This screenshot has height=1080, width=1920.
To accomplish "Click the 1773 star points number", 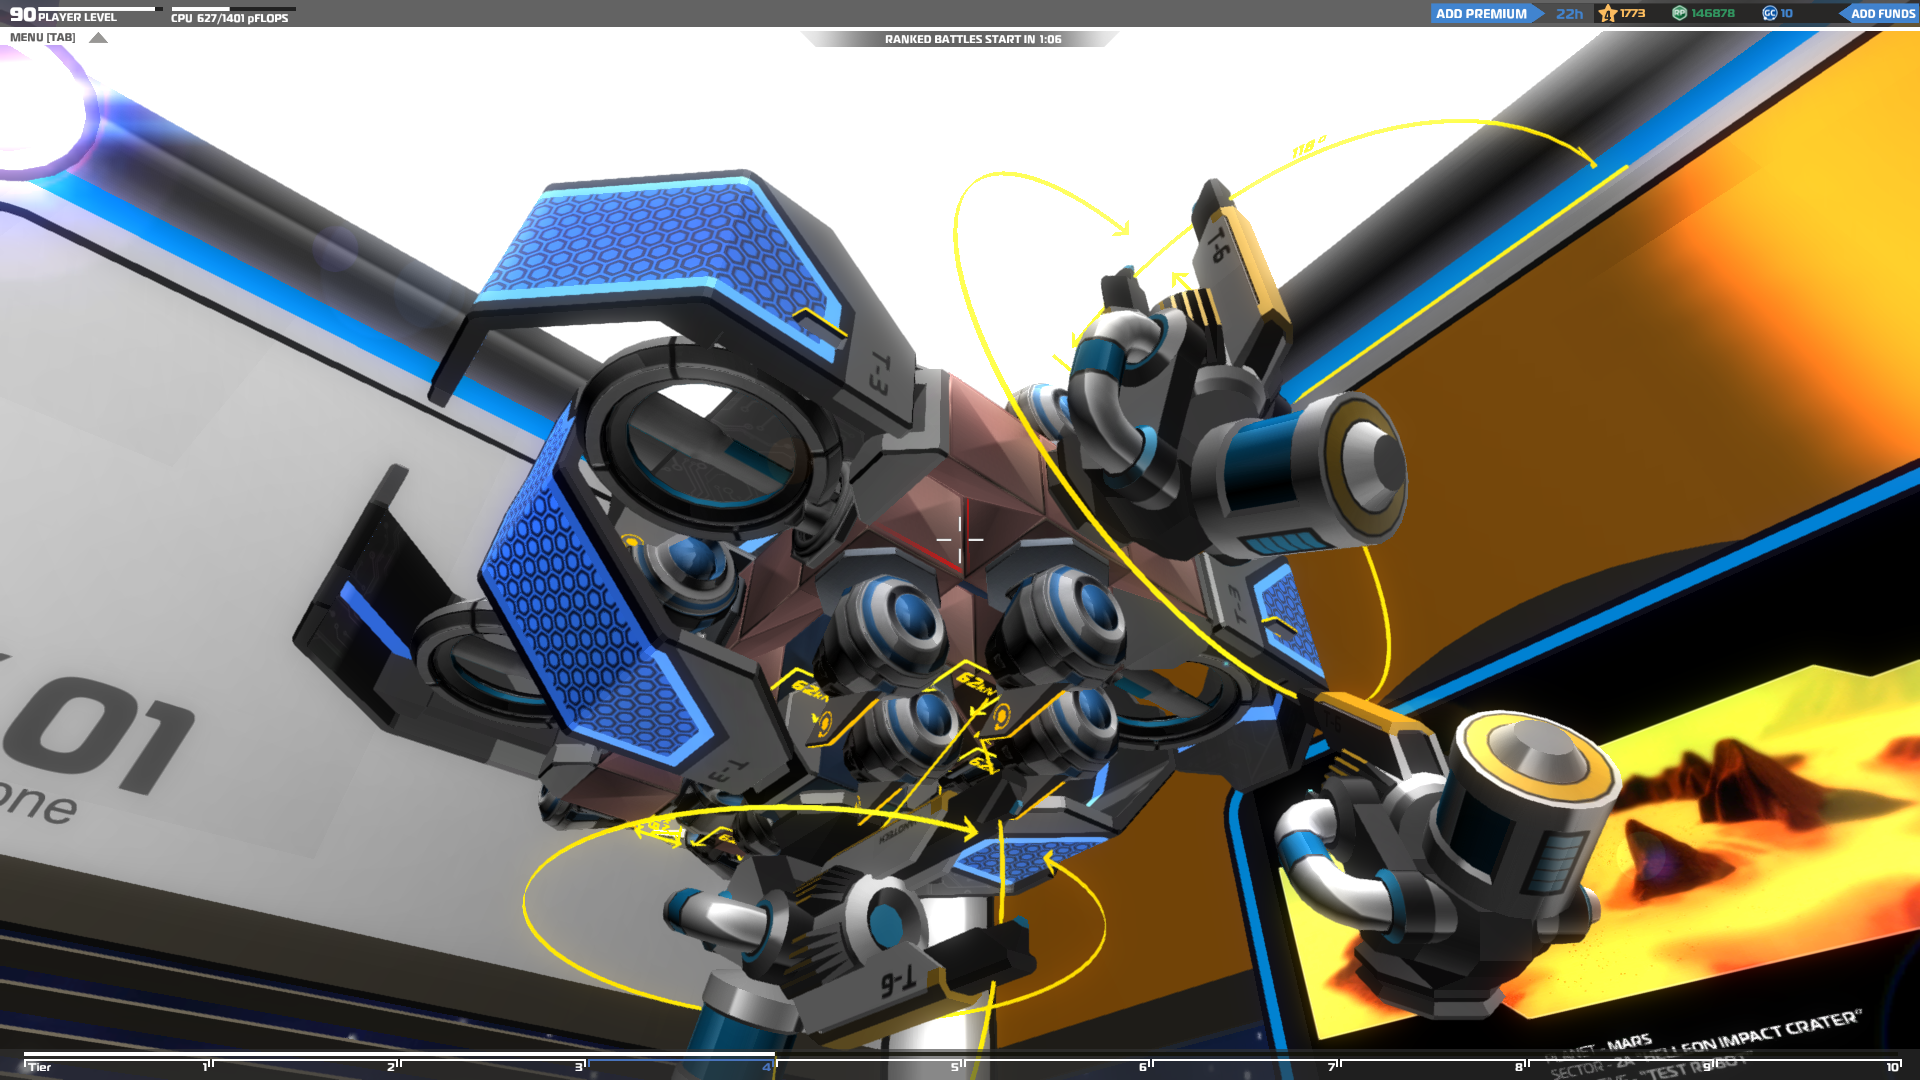I will (1633, 14).
